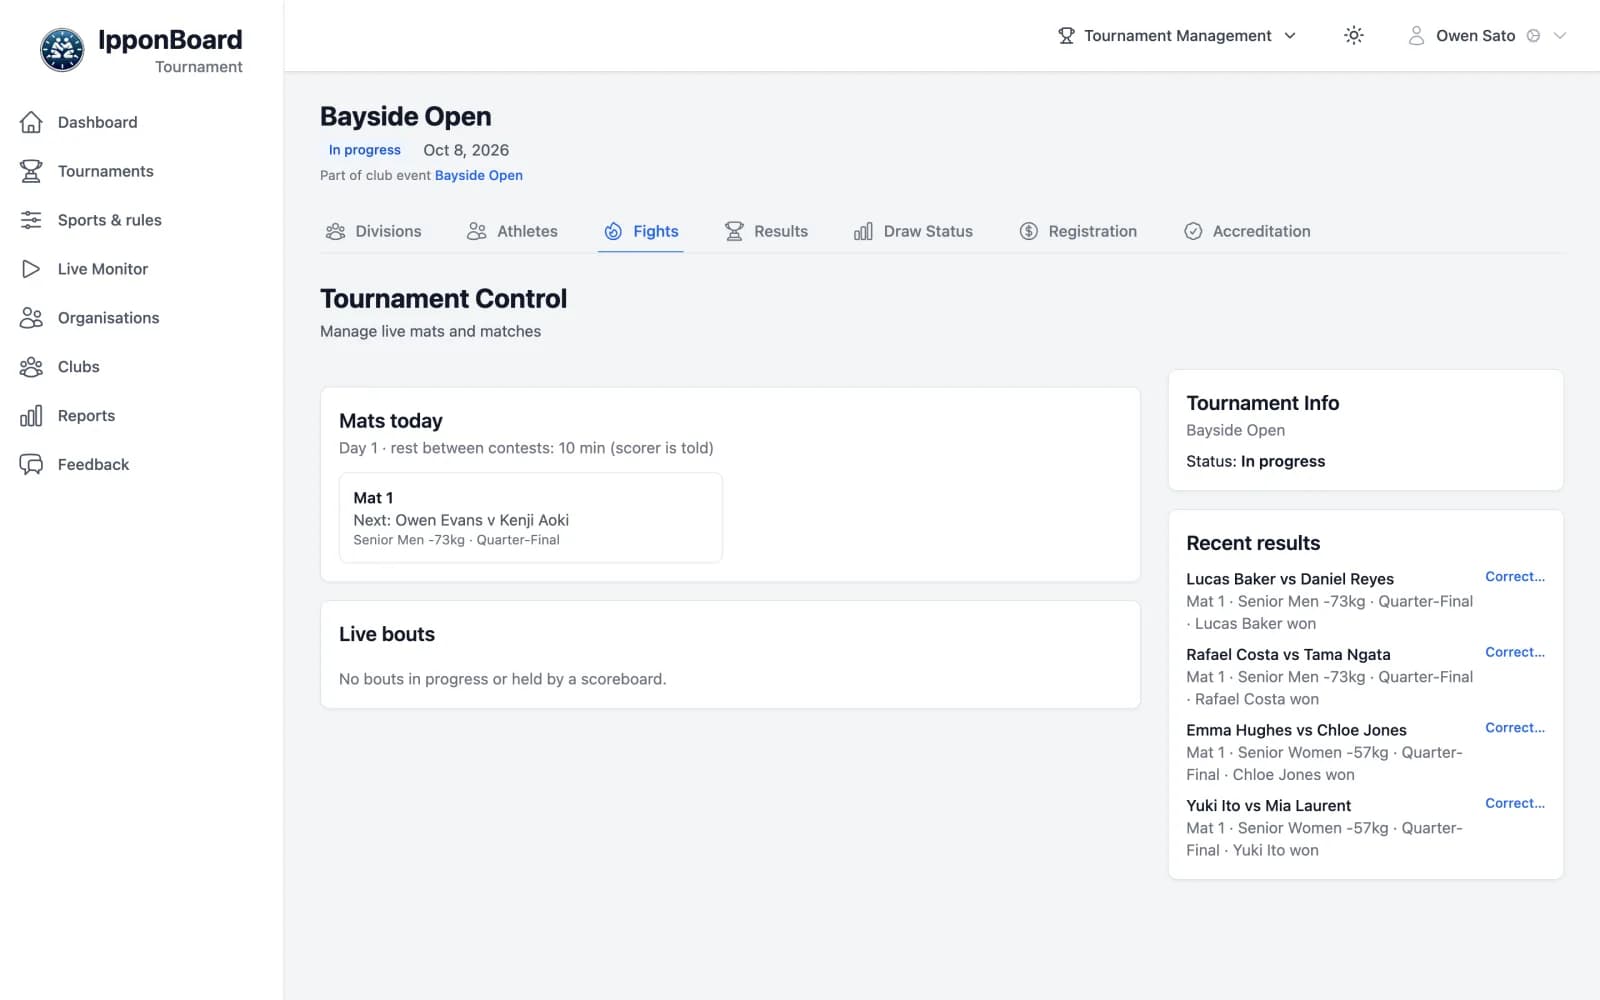Click the Recent results heading
This screenshot has width=1600, height=1000.
[x=1253, y=543]
